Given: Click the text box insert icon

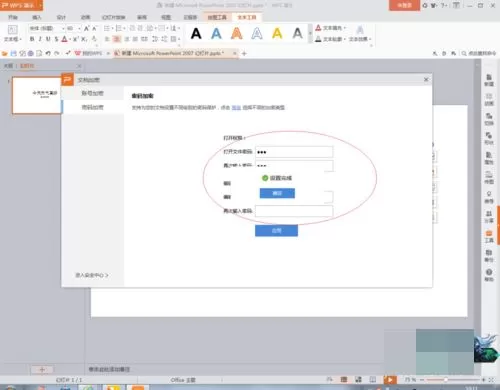Looking at the screenshot, I should tap(12, 30).
